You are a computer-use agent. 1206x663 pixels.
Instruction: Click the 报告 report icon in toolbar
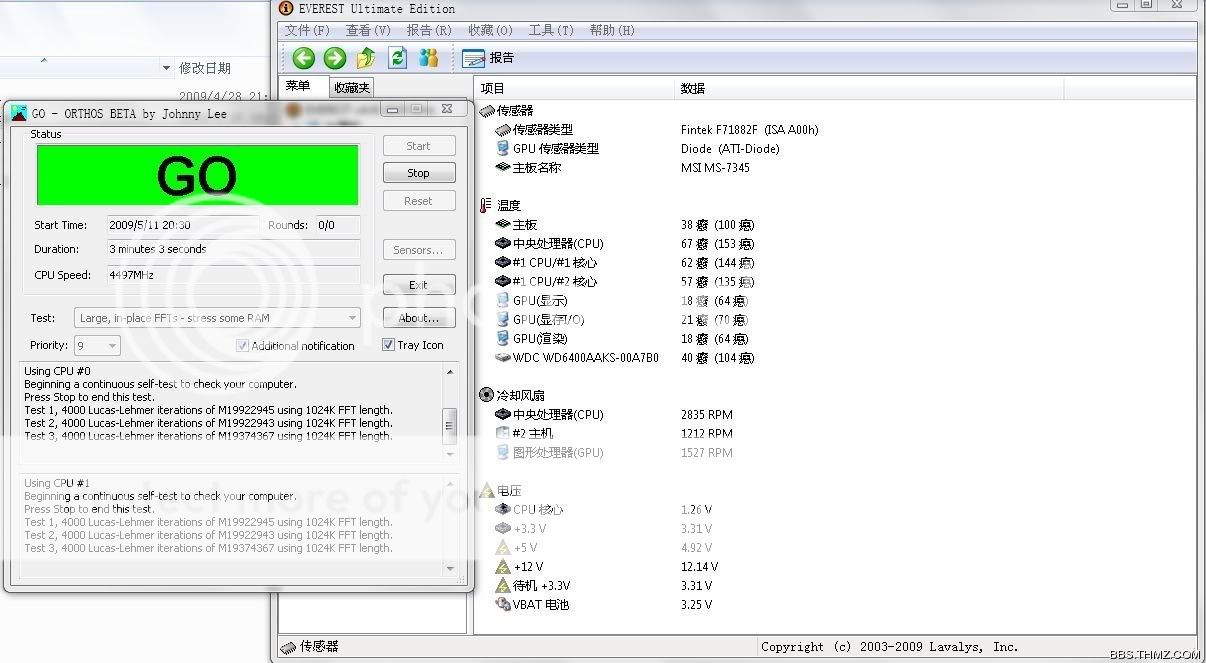[x=474, y=58]
